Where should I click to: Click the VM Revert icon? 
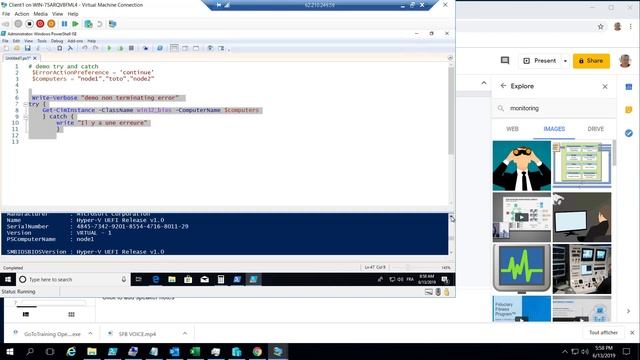[x=99, y=24]
